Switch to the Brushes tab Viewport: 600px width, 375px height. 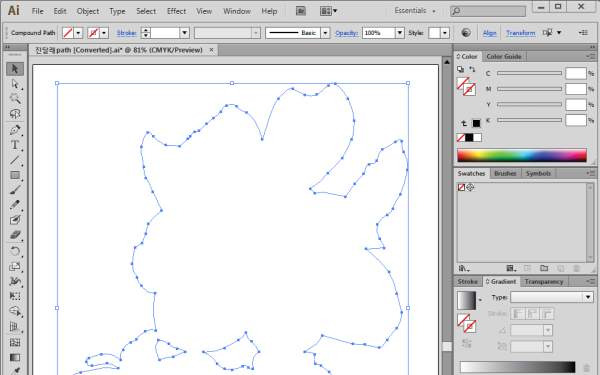coord(505,173)
